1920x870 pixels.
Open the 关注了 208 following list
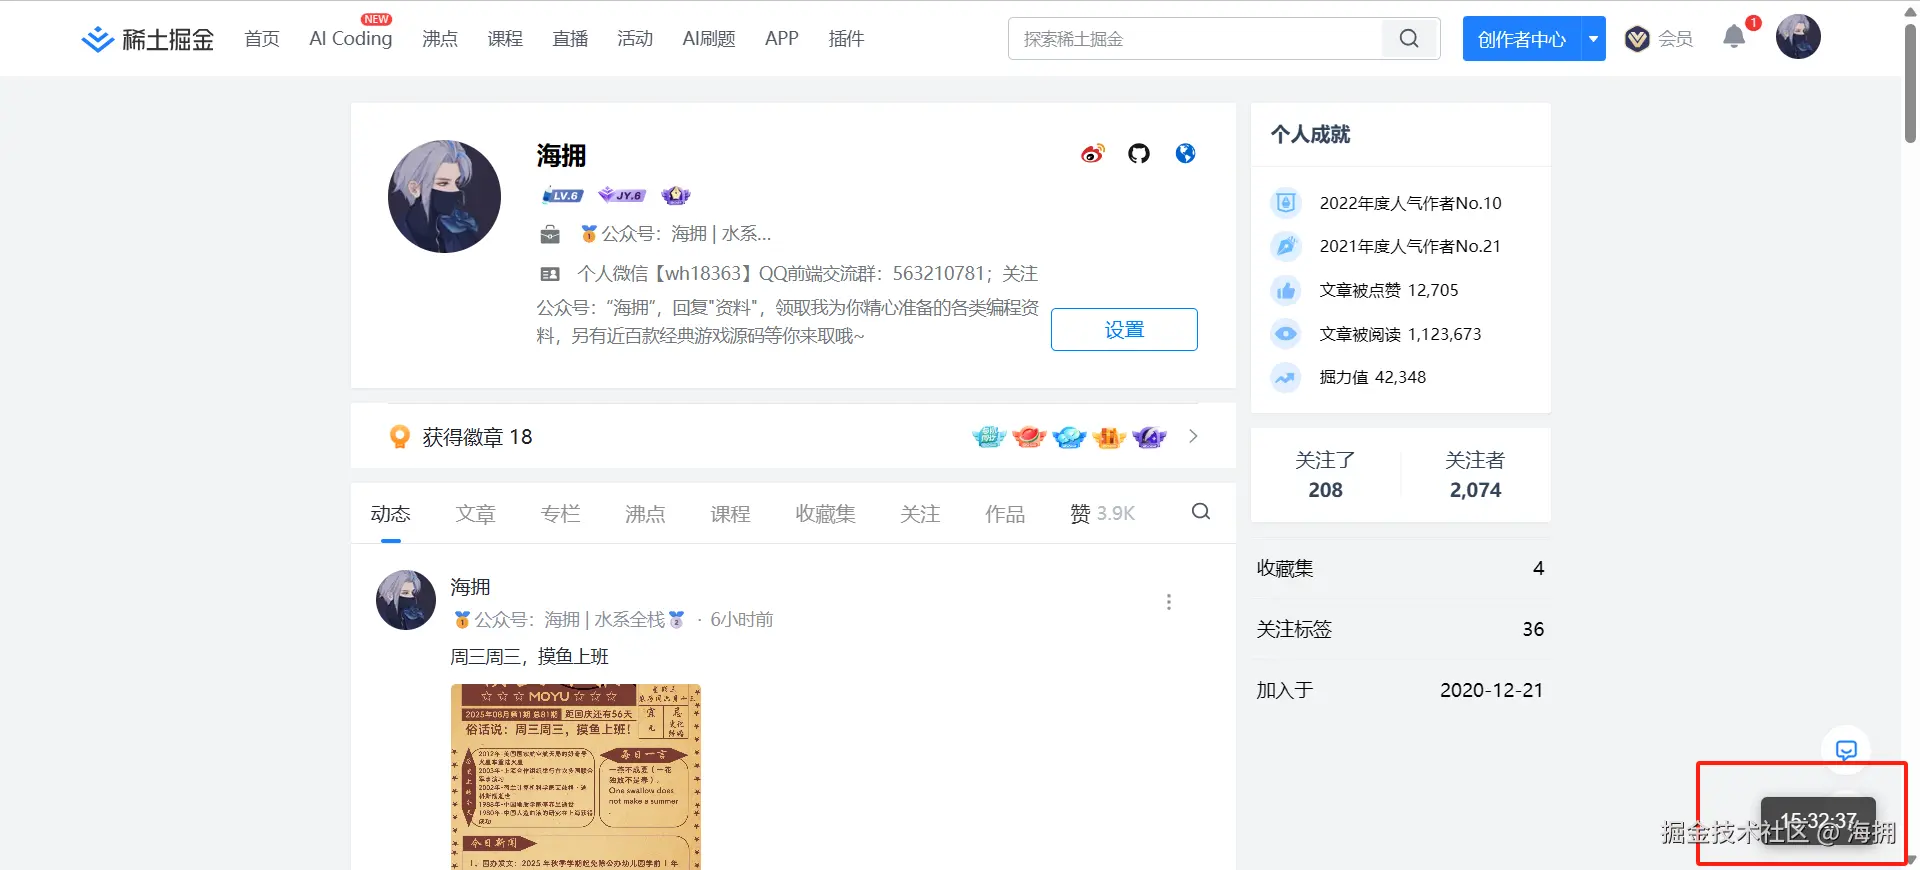pyautogui.click(x=1325, y=475)
